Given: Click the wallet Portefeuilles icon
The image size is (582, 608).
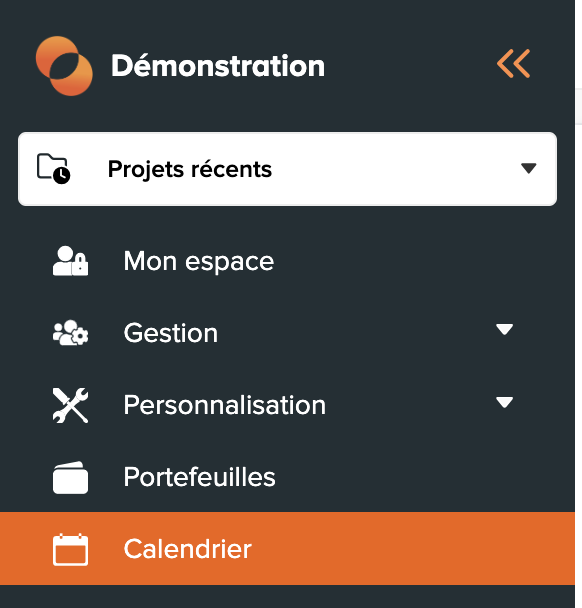Looking at the screenshot, I should click(70, 477).
